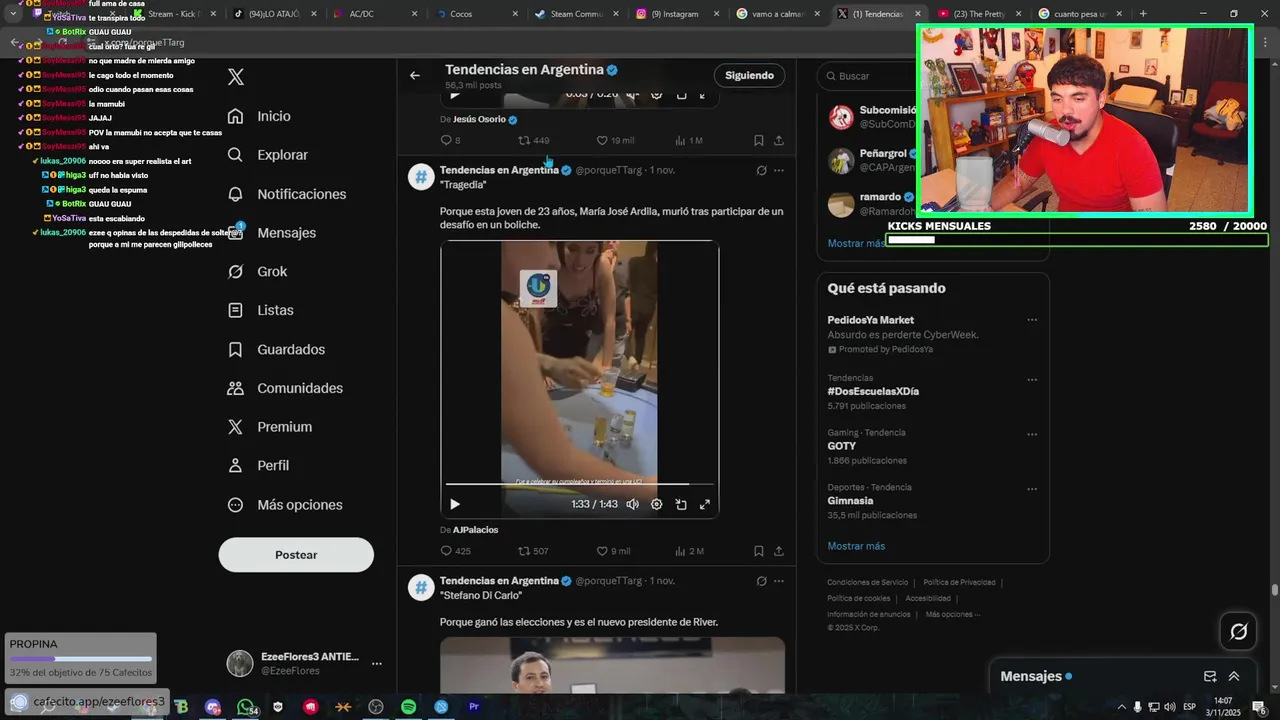This screenshot has height=720, width=1280.
Task: Open WhatsApp from the taskbar
Action: tap(246, 707)
